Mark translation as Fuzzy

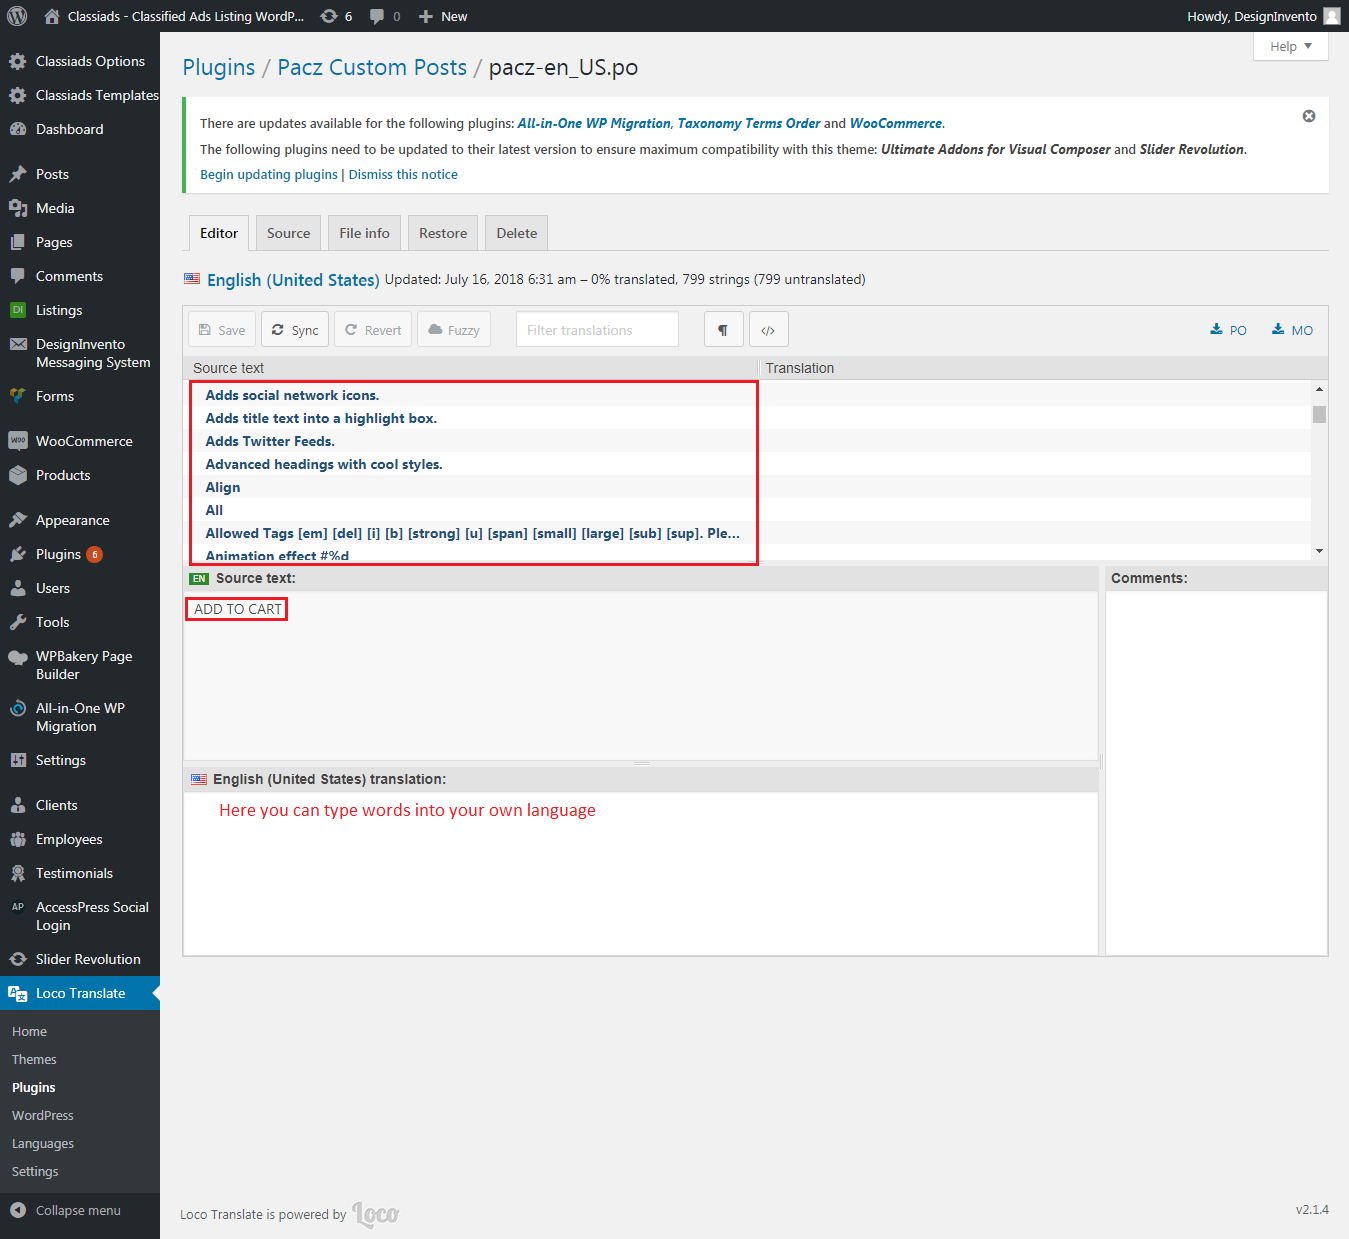coord(454,330)
